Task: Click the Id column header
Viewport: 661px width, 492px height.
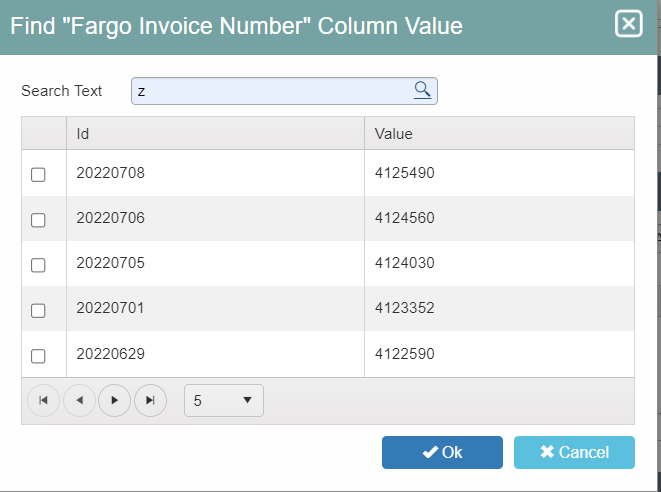Action: coord(215,134)
